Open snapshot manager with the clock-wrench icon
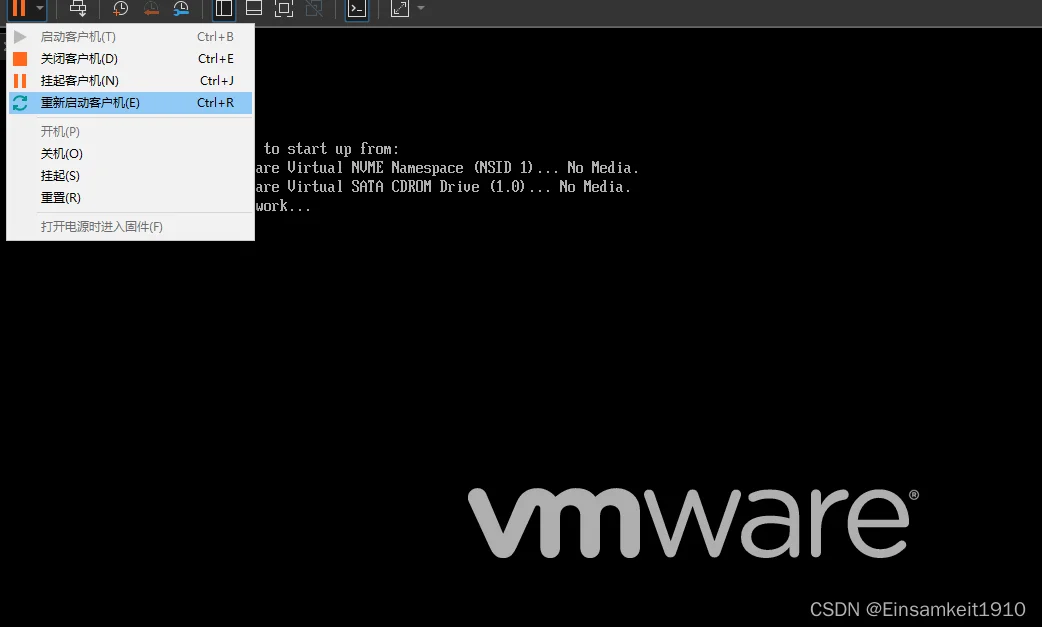1042x627 pixels. pyautogui.click(x=181, y=8)
